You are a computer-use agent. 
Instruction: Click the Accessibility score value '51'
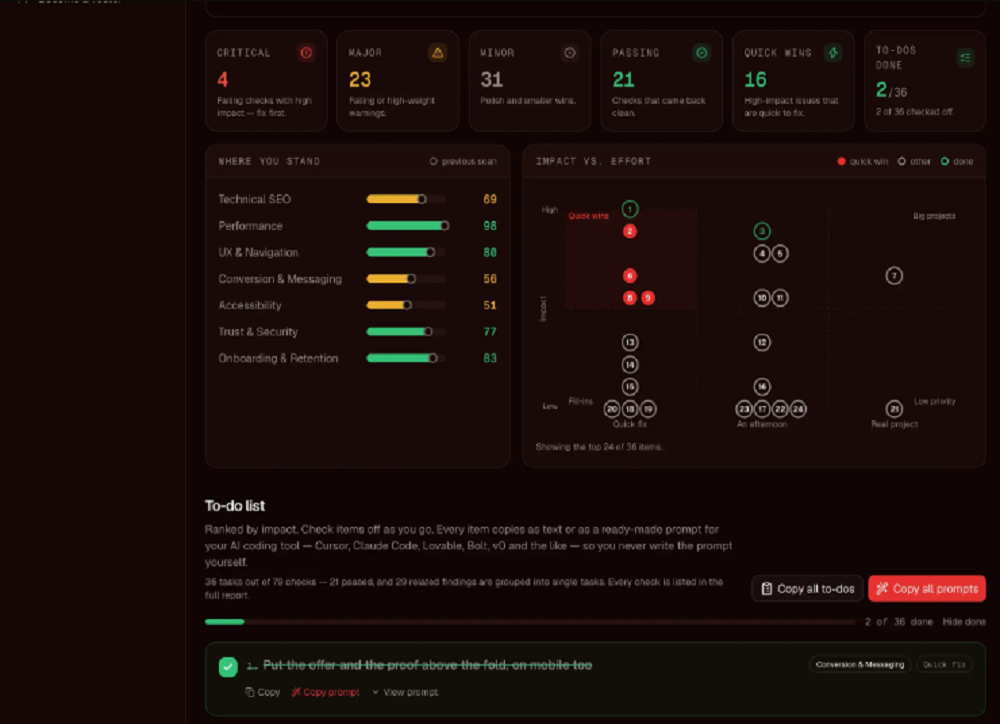(490, 306)
